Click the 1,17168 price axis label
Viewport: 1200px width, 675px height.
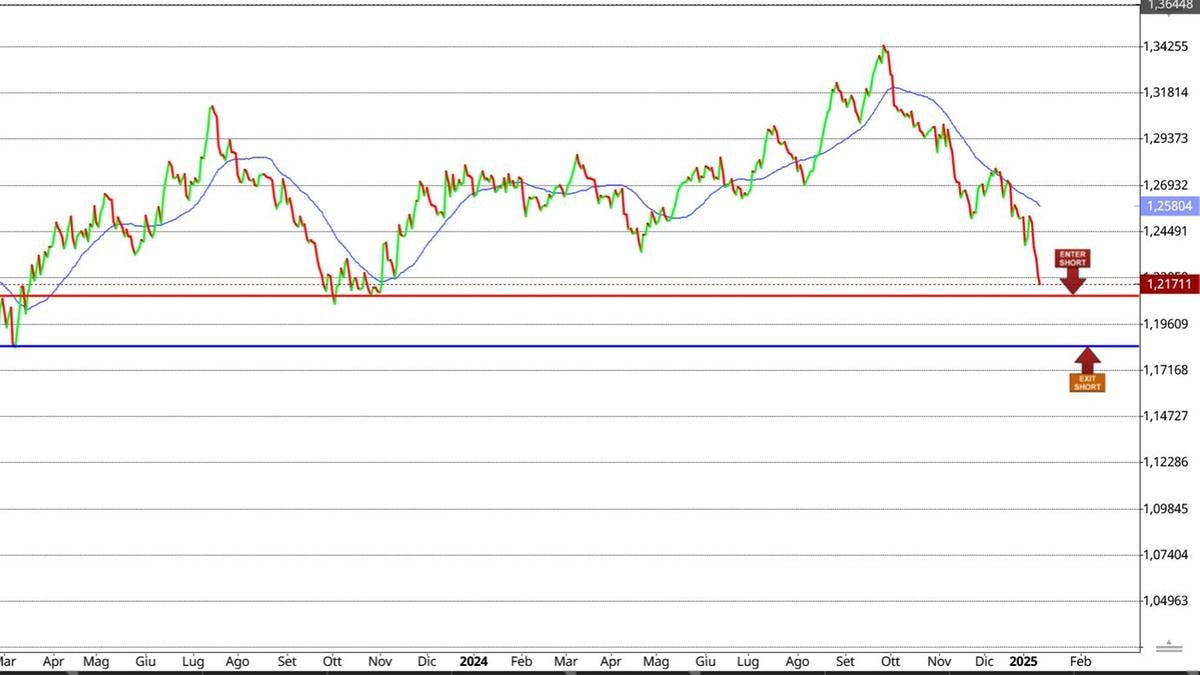click(x=1168, y=370)
